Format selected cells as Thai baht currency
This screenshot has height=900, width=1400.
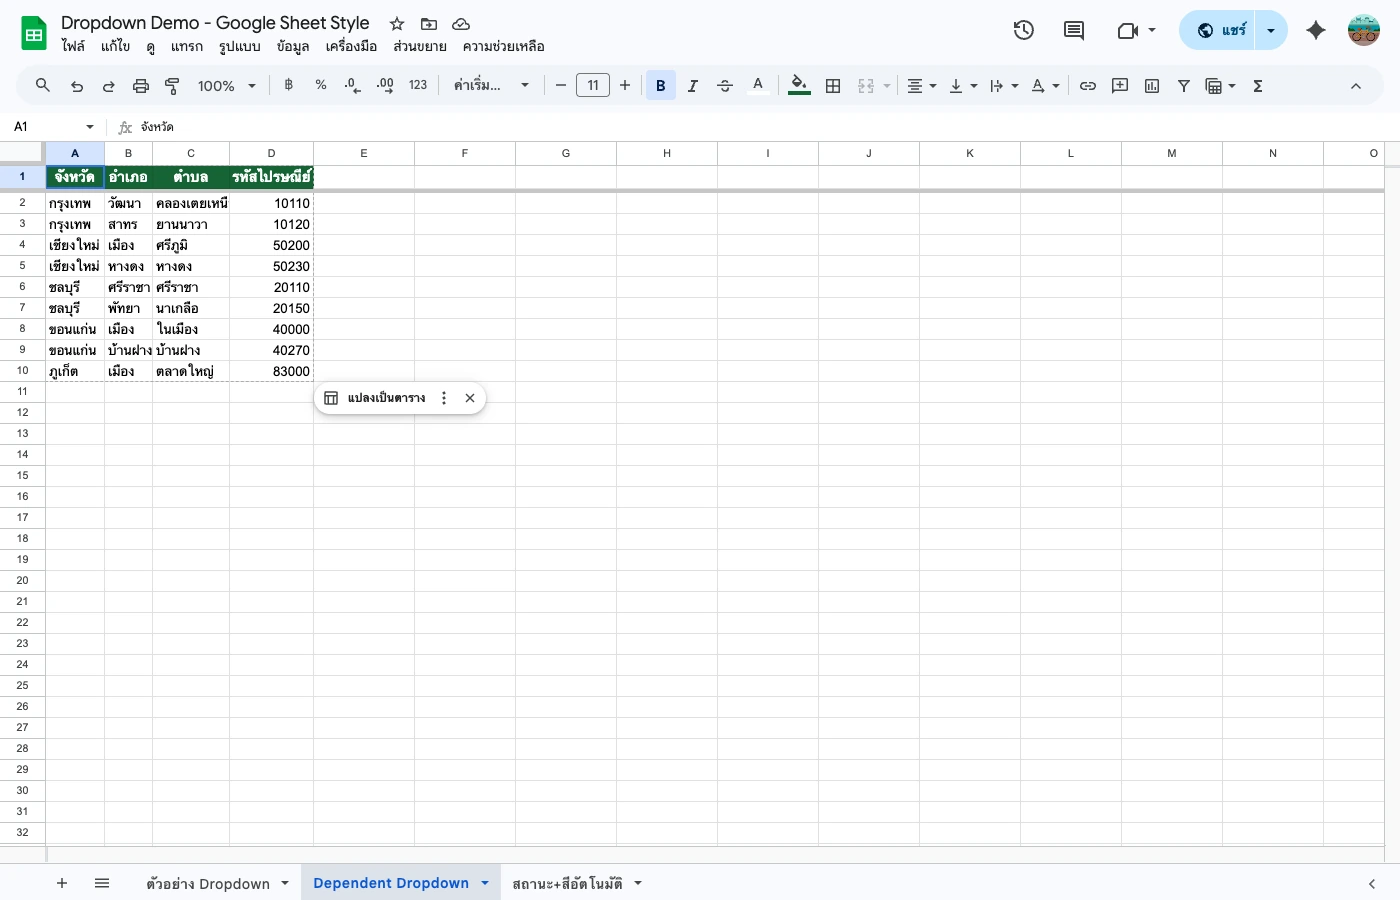coord(288,85)
